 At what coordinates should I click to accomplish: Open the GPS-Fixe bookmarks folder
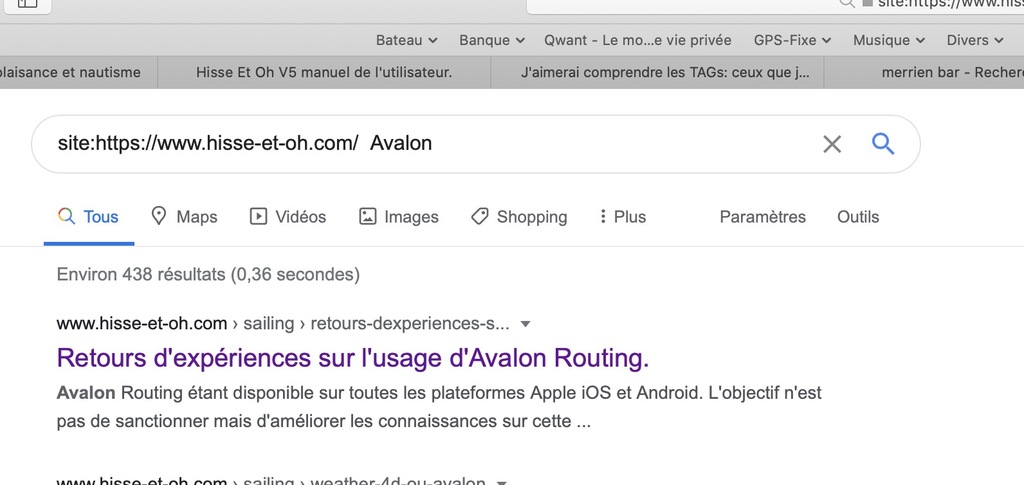792,40
